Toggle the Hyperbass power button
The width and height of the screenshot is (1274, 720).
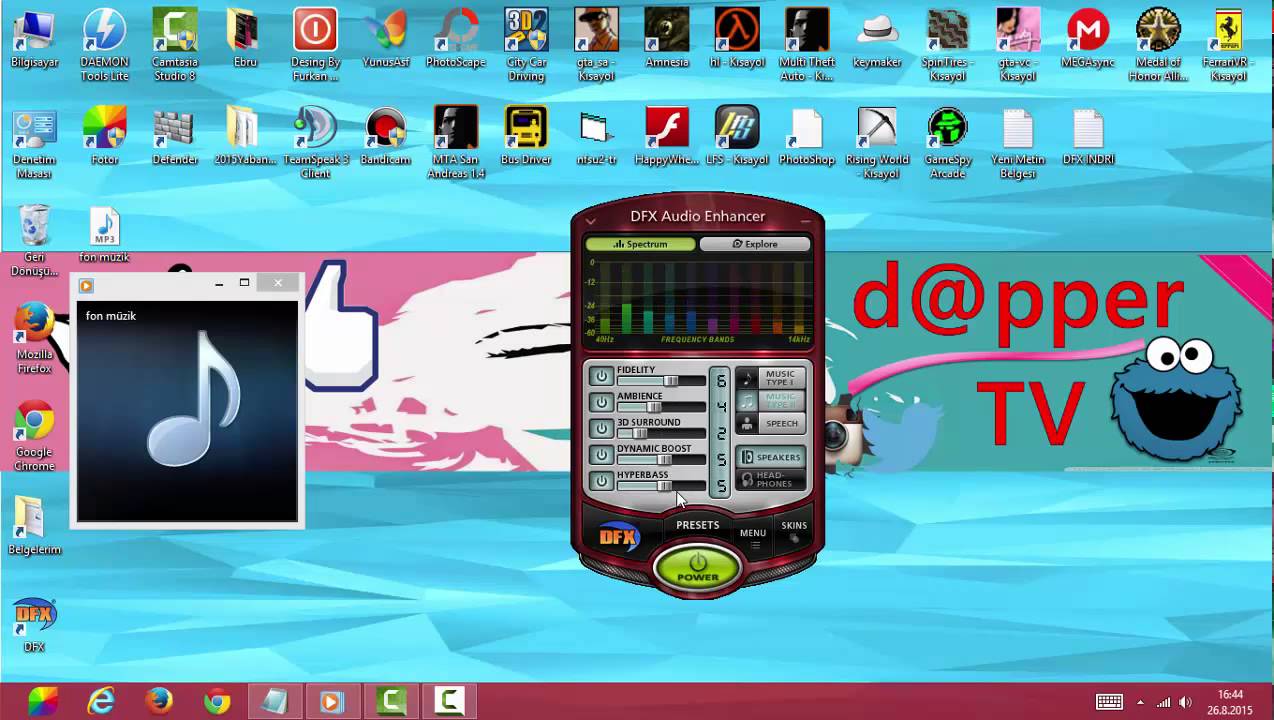pyautogui.click(x=601, y=481)
